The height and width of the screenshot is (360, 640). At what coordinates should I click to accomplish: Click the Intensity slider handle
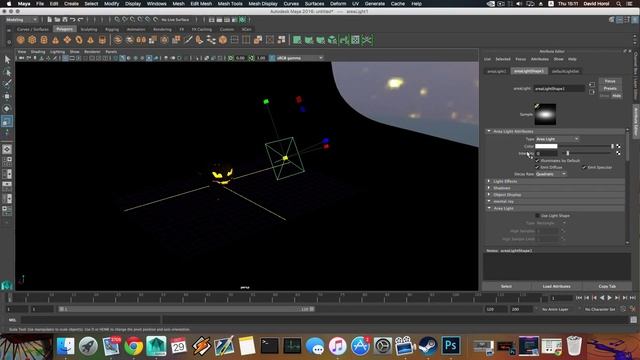567,153
